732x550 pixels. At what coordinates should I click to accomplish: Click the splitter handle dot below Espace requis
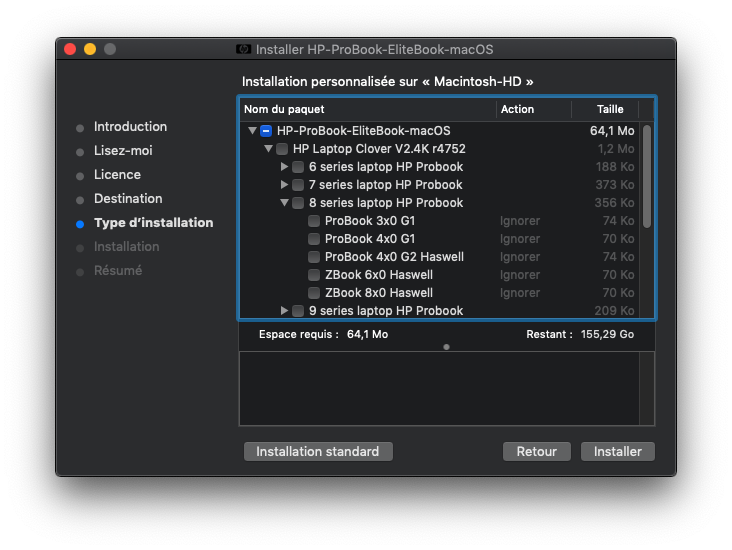click(446, 347)
